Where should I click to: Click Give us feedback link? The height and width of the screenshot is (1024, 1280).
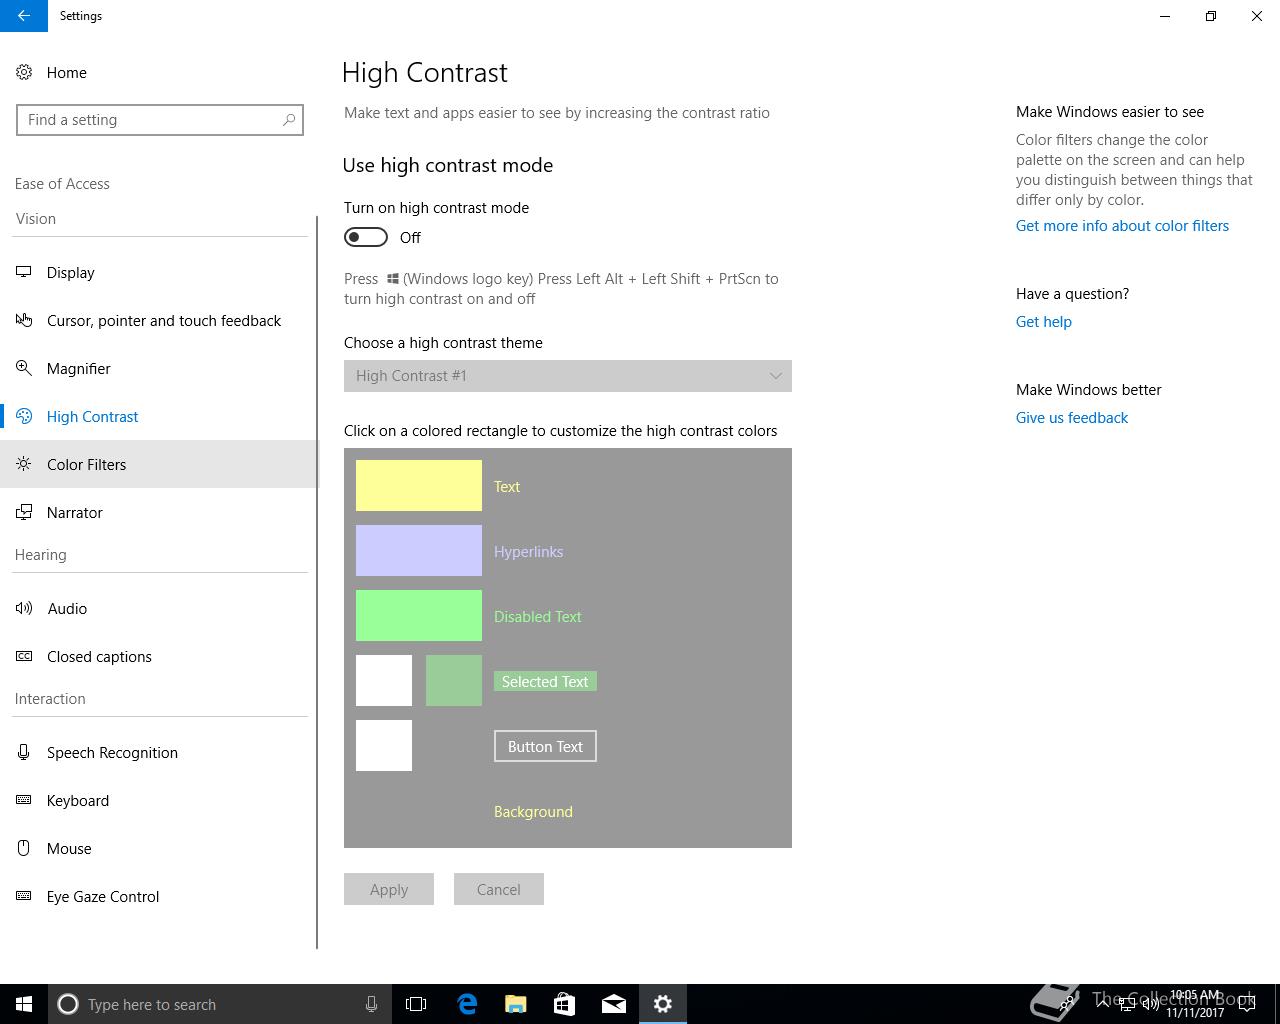pos(1072,418)
